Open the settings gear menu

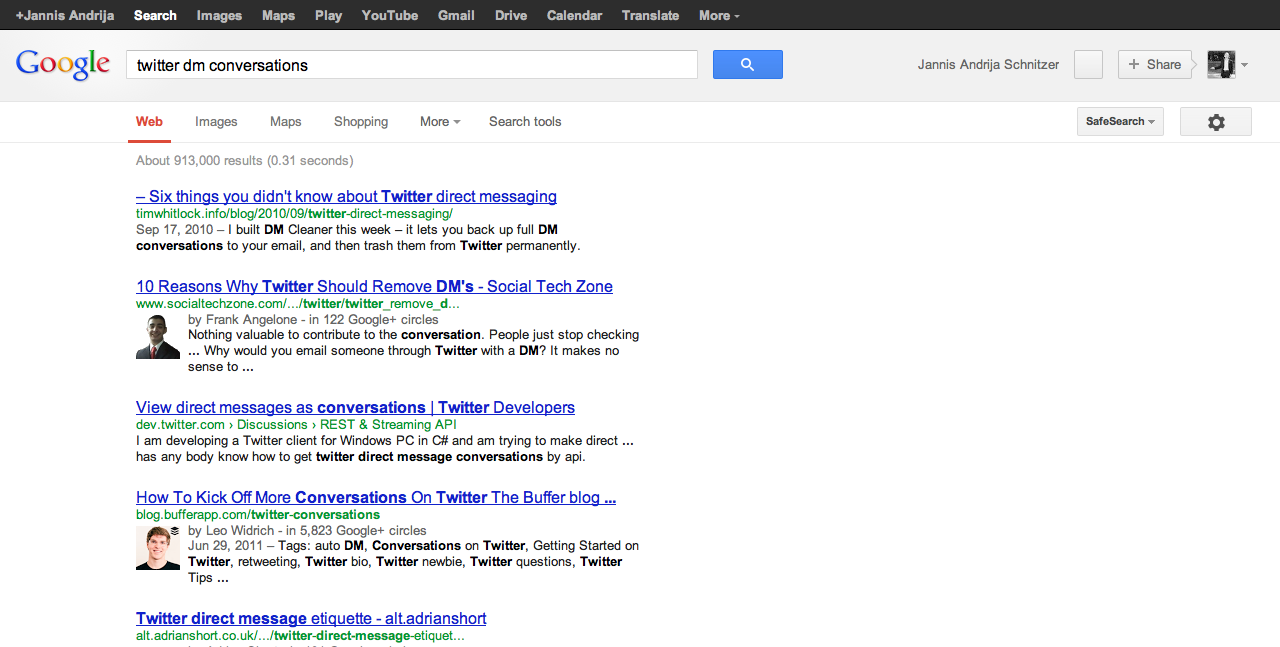click(1216, 122)
